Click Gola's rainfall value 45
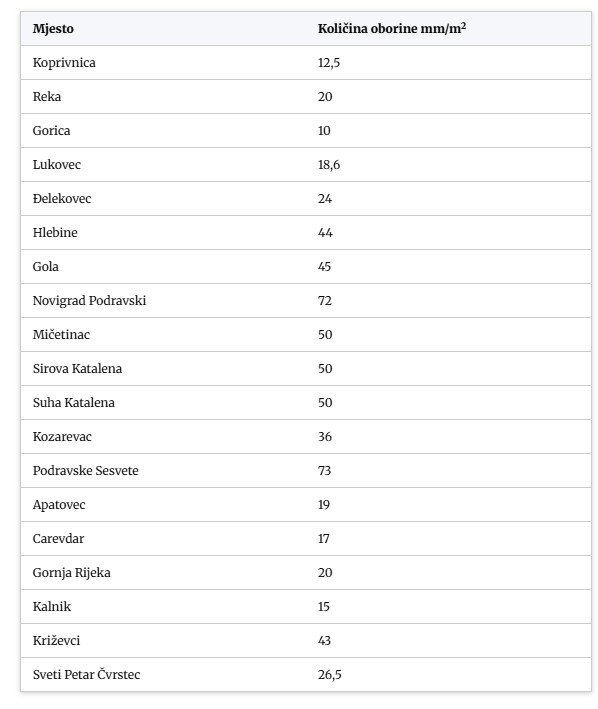Image resolution: width=598 pixels, height=709 pixels. 324,266
